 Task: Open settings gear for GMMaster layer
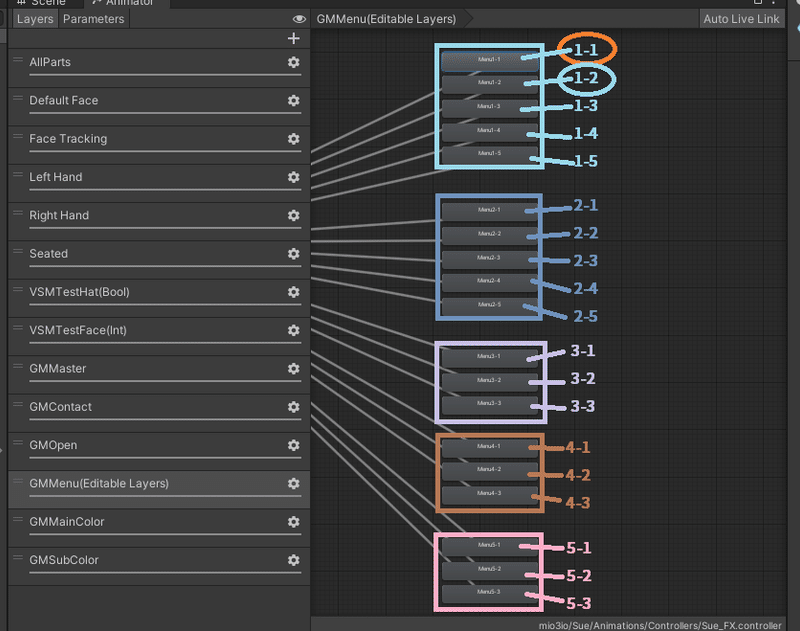[x=293, y=368]
